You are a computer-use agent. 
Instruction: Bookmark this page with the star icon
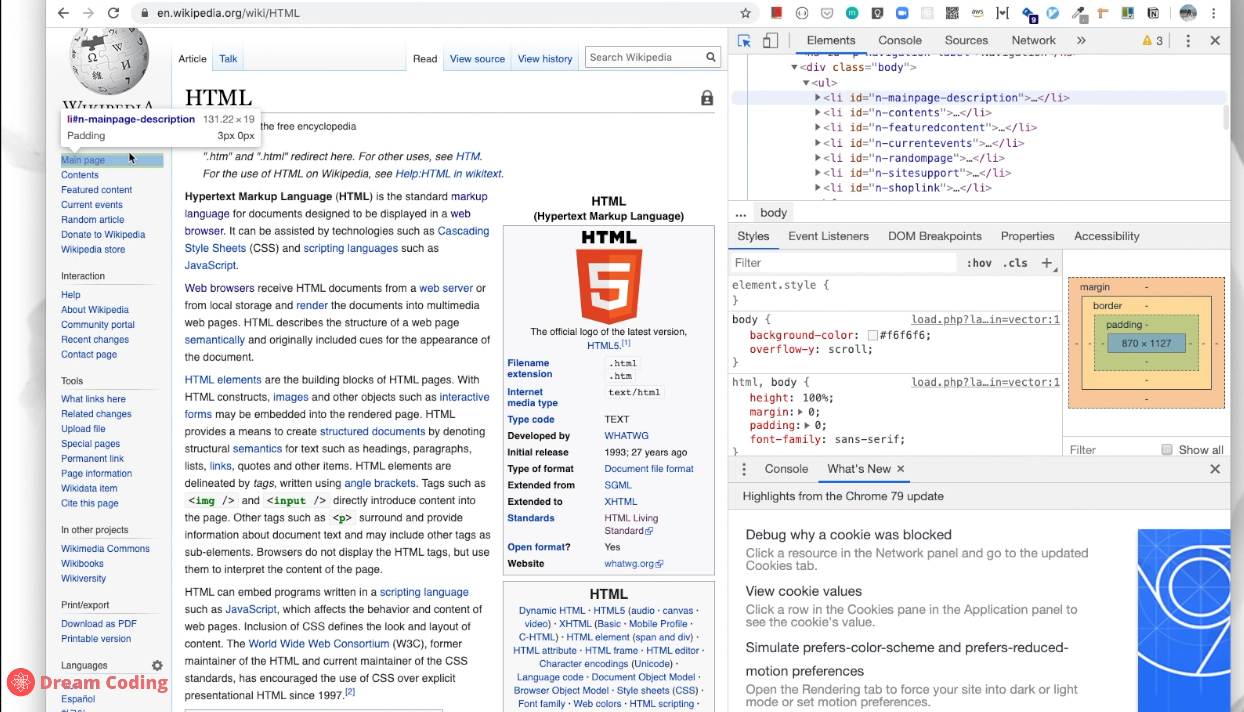click(x=745, y=13)
